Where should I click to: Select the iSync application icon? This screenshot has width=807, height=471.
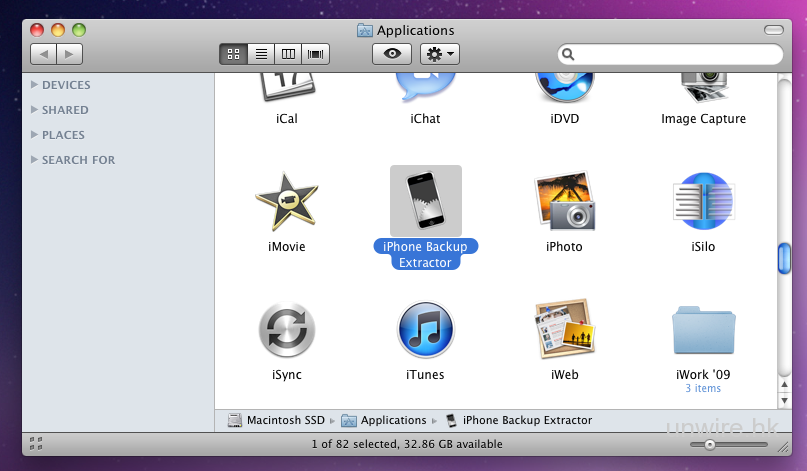pyautogui.click(x=286, y=331)
